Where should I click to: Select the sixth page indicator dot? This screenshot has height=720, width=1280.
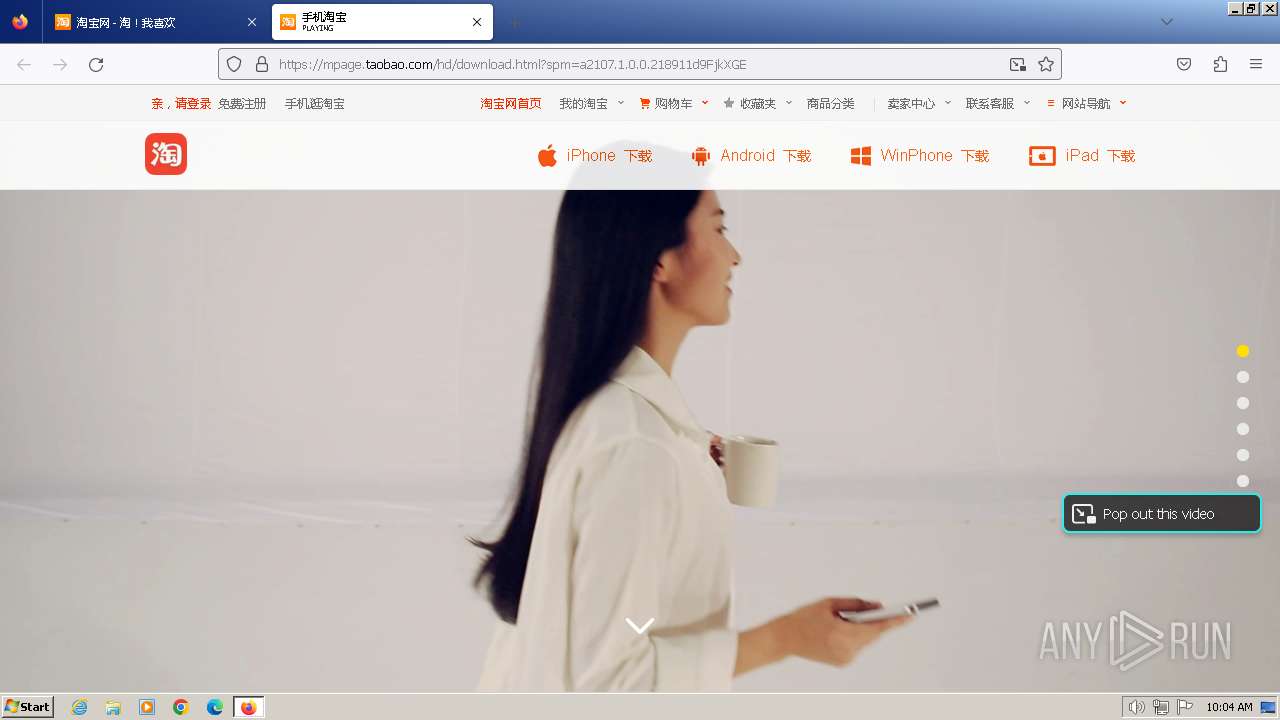coord(1243,481)
